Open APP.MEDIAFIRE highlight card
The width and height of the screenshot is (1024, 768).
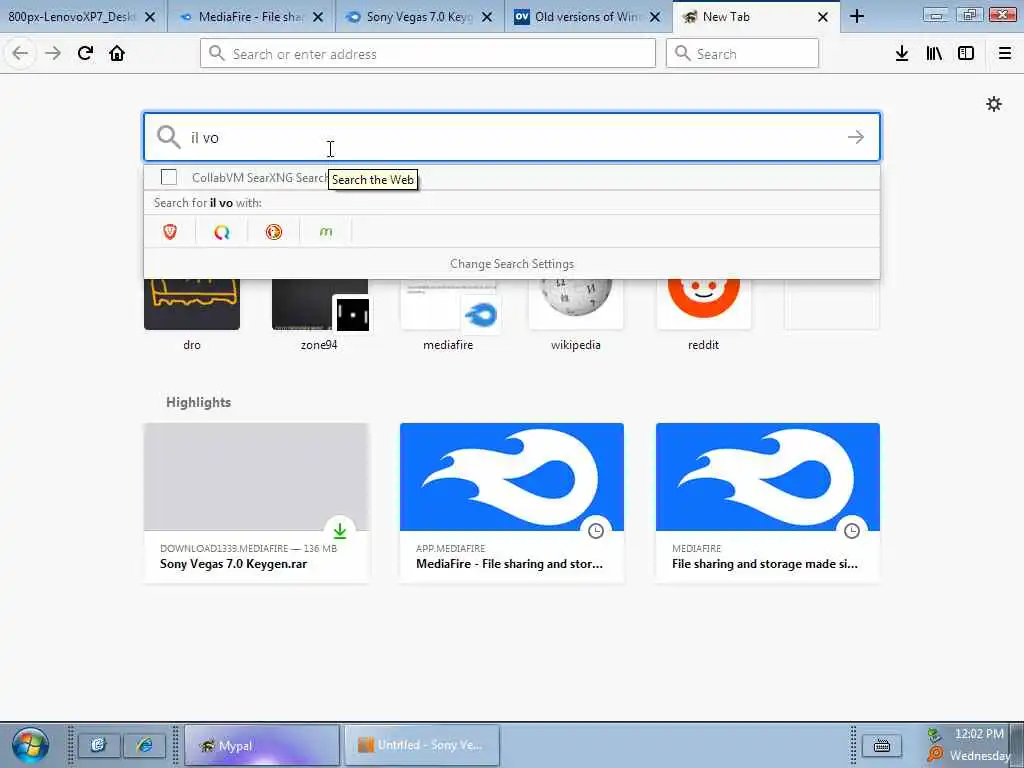[511, 503]
